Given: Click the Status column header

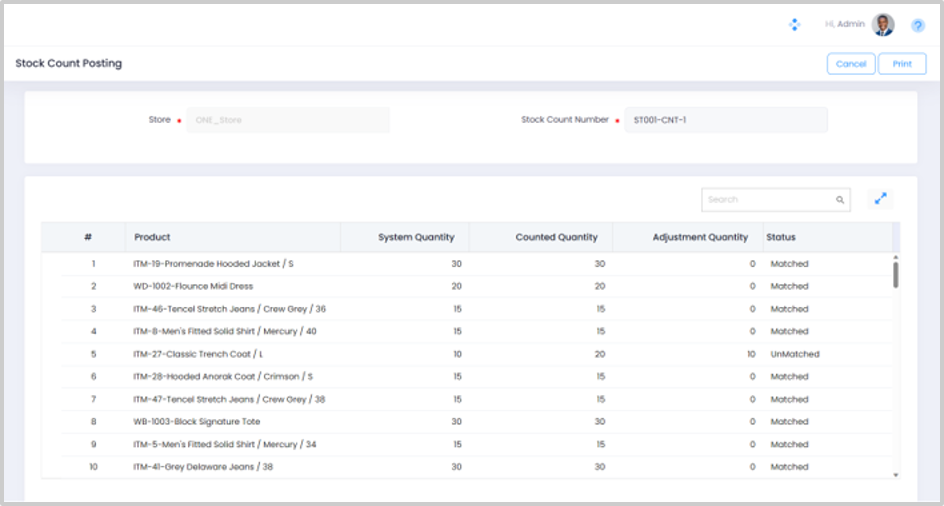Looking at the screenshot, I should (781, 237).
